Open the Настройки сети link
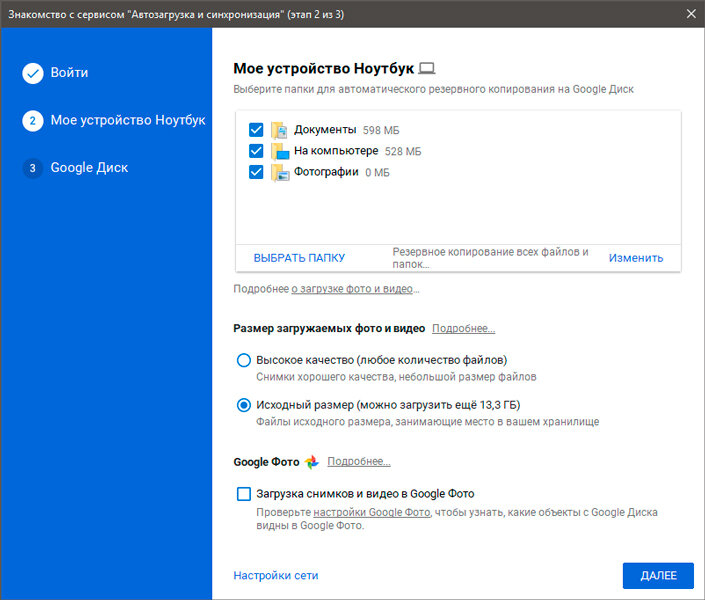Image resolution: width=705 pixels, height=600 pixels. [276, 576]
